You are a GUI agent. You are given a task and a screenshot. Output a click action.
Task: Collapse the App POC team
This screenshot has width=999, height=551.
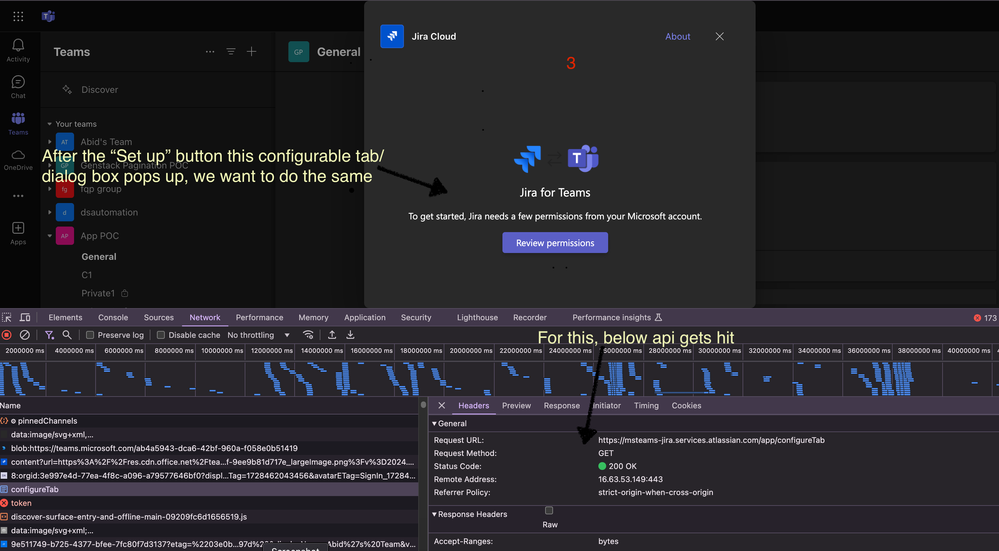pyautogui.click(x=50, y=236)
